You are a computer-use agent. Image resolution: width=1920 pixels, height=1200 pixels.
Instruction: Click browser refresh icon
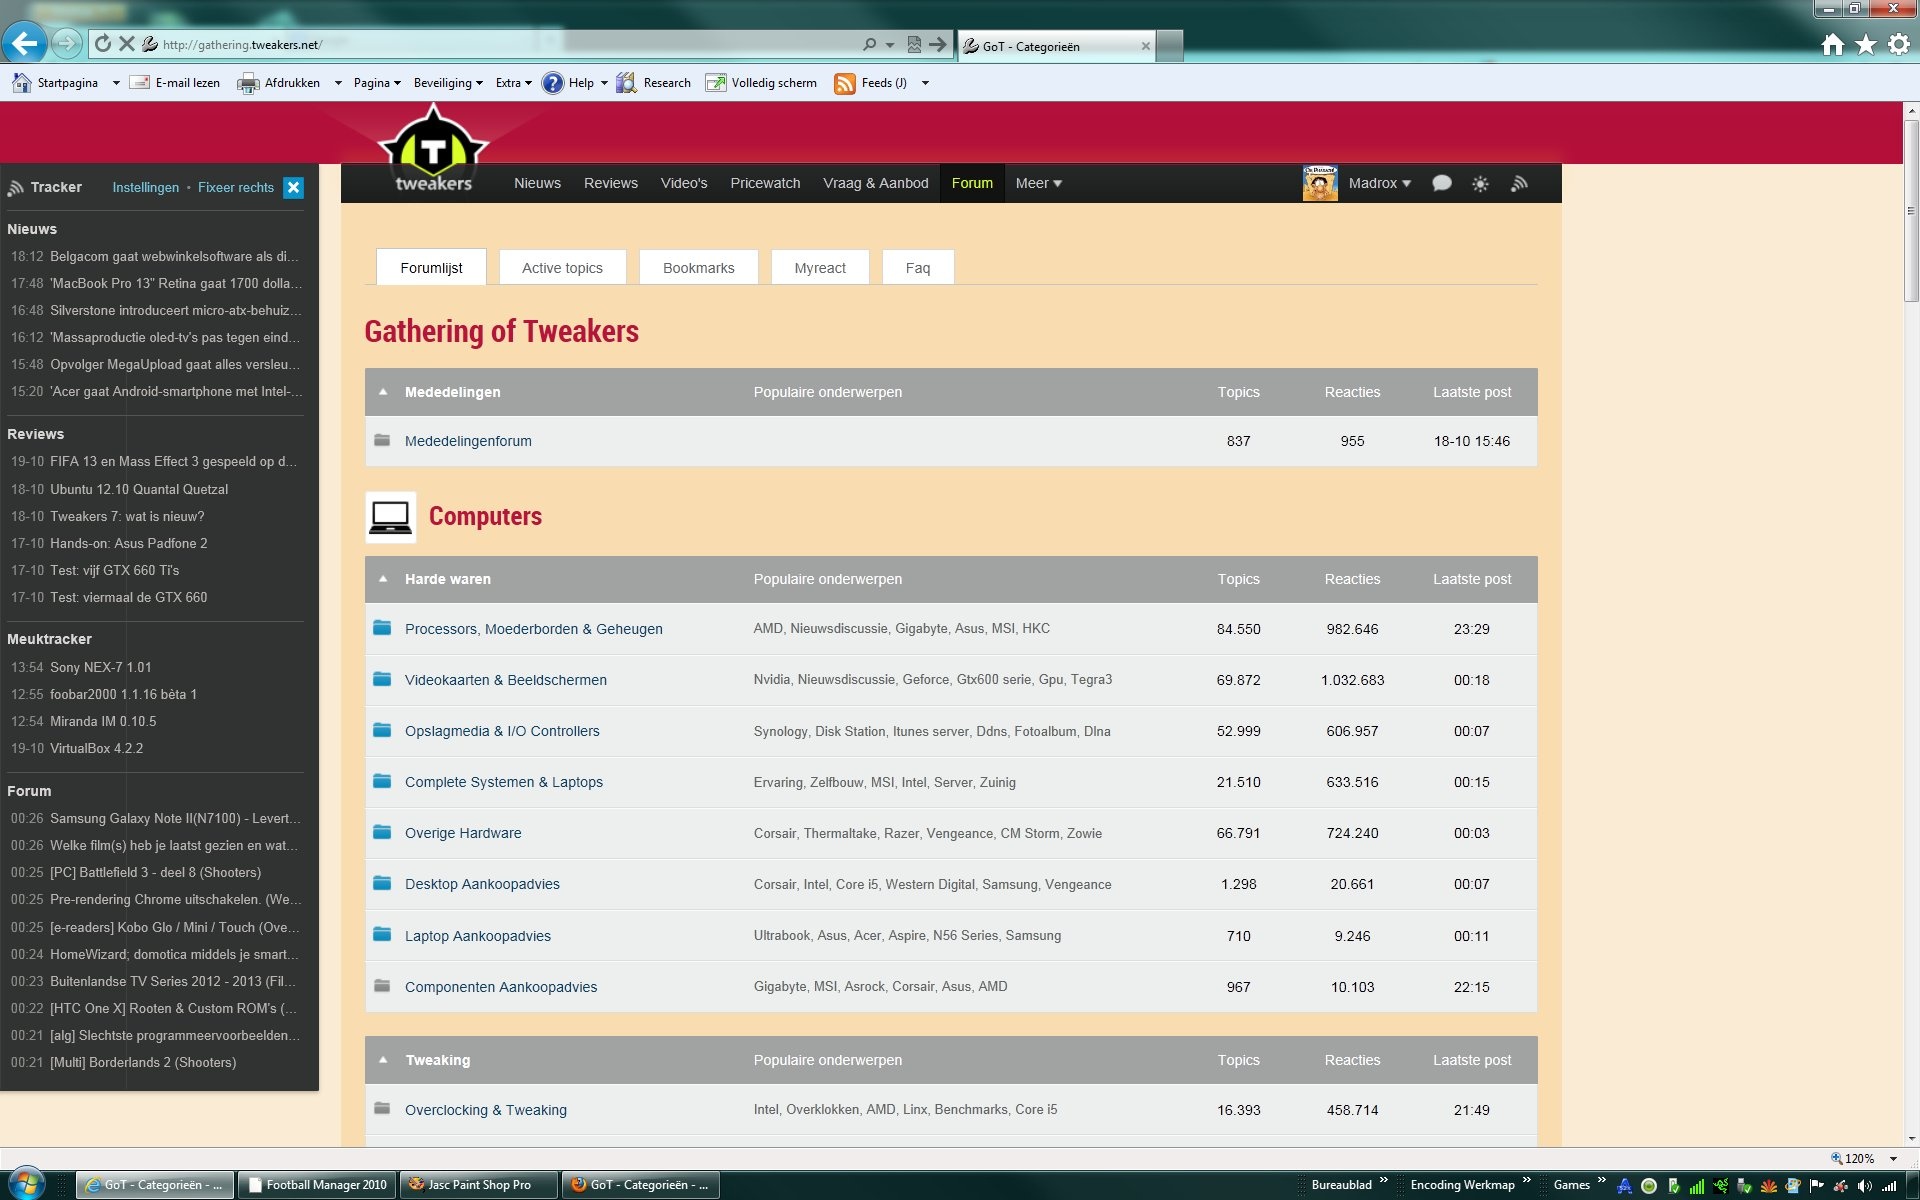102,44
